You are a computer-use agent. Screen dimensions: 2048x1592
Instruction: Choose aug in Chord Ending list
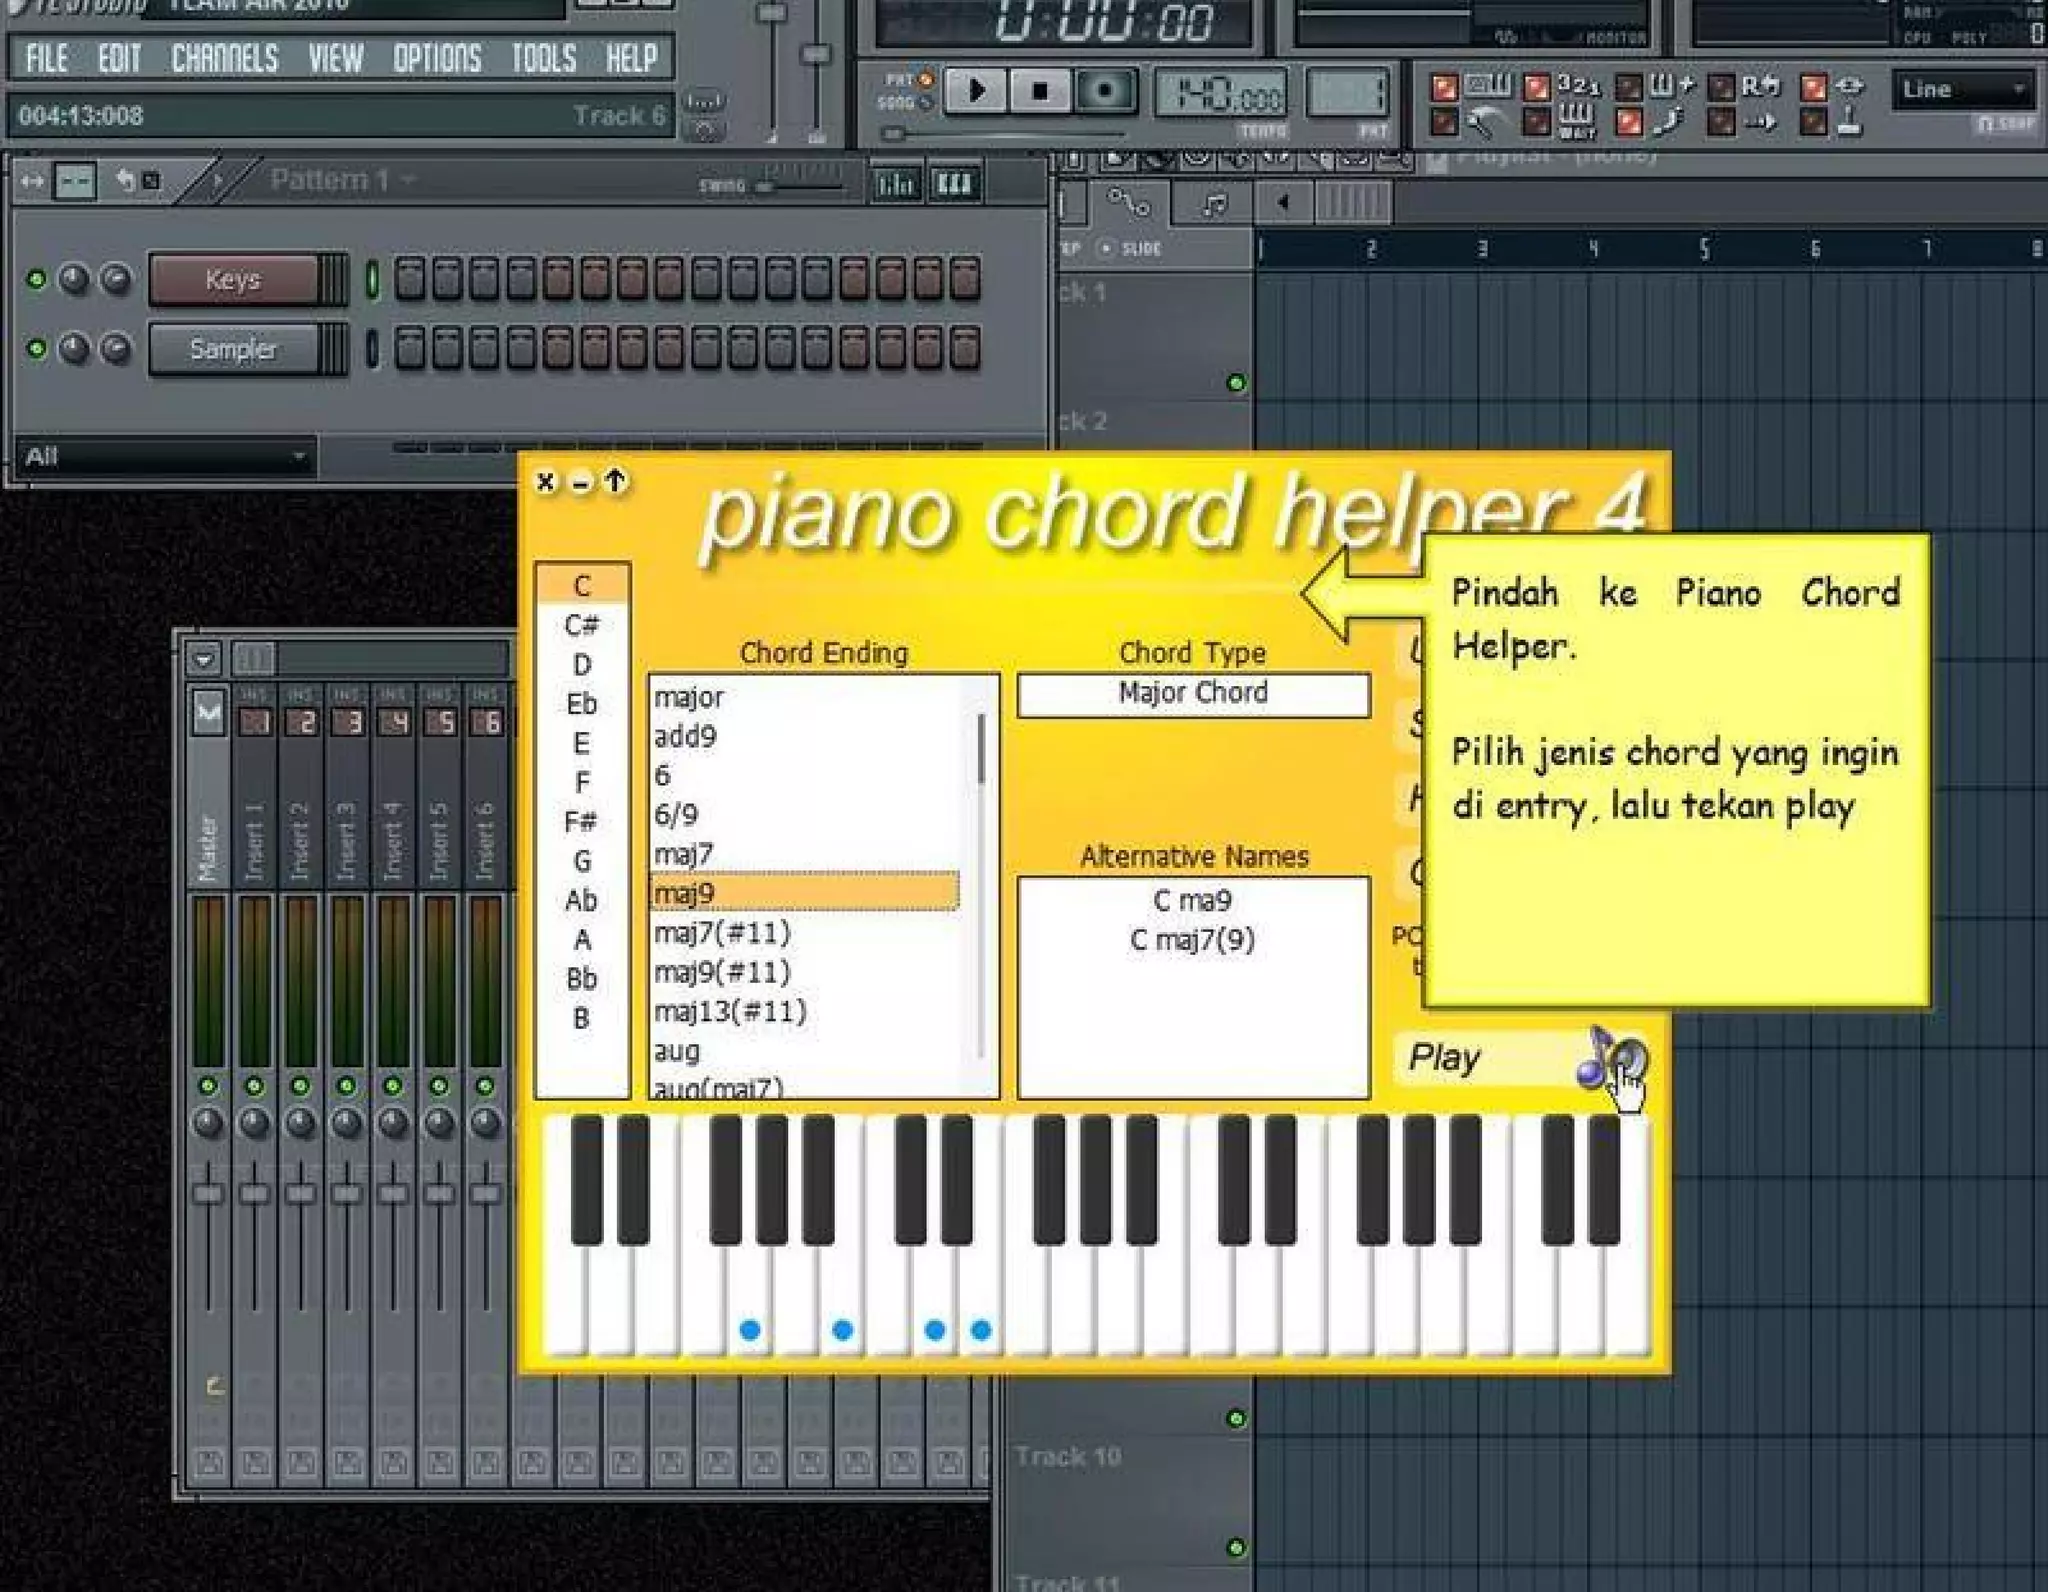click(805, 1051)
